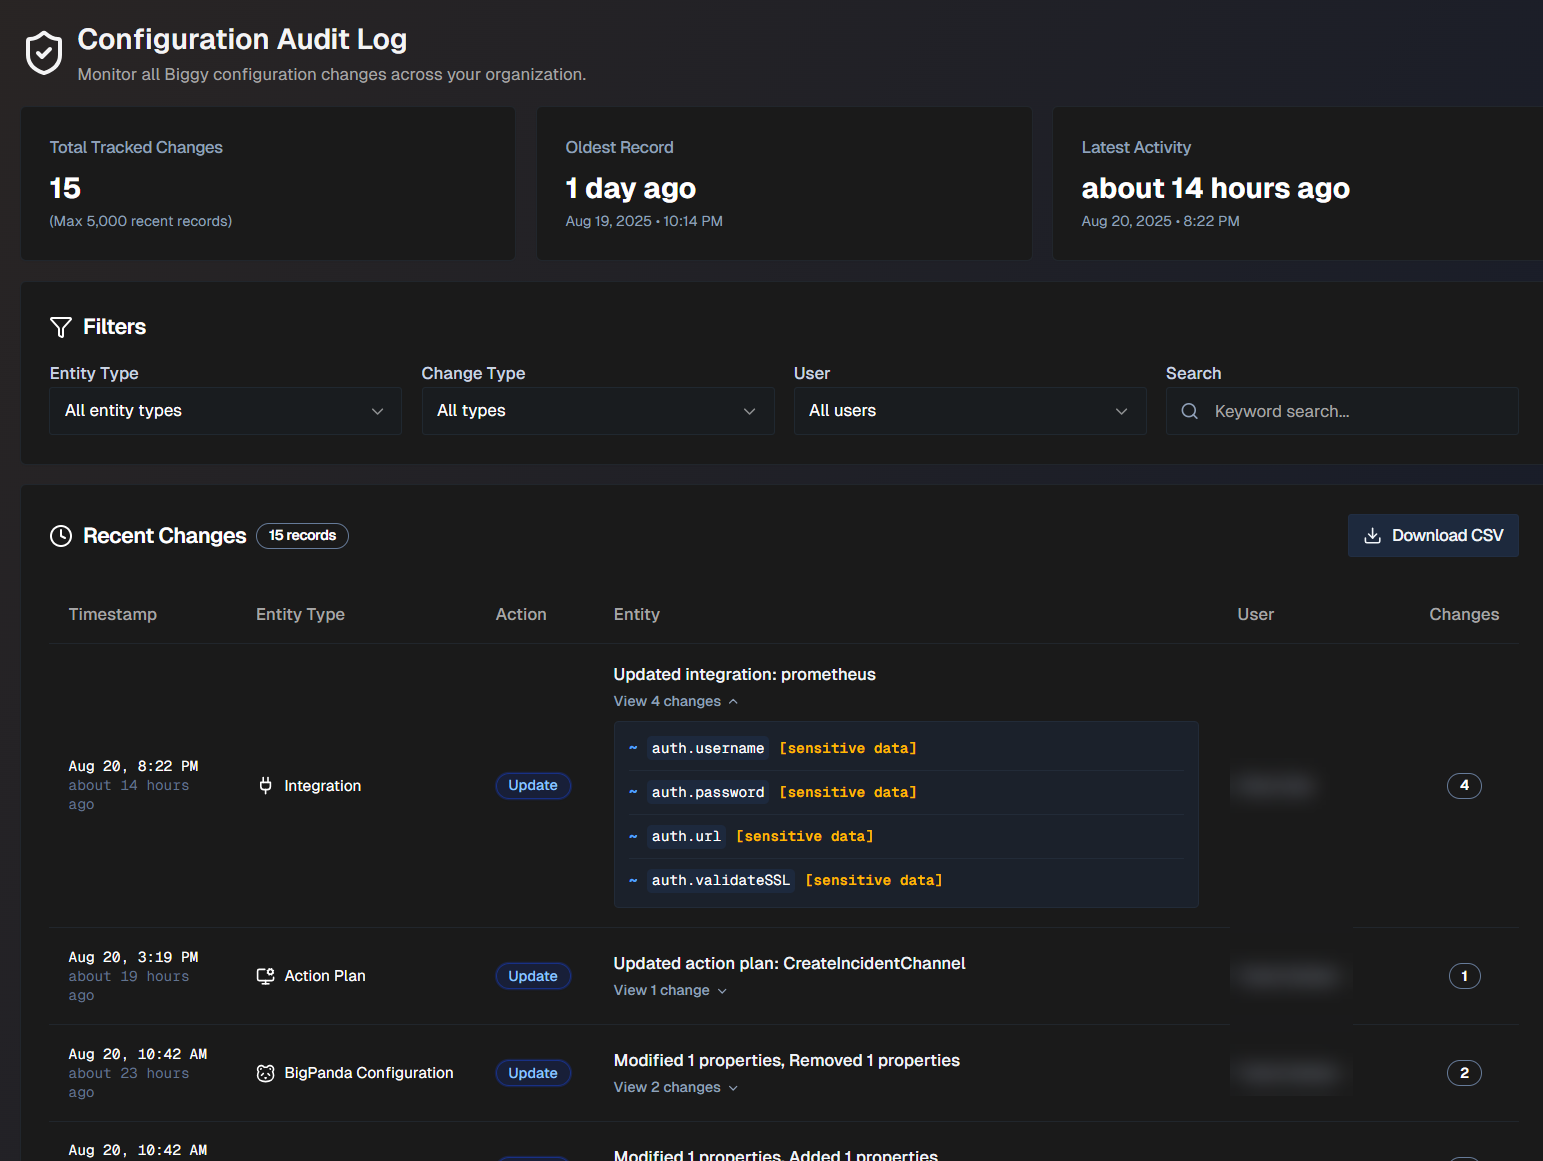
Task: Click the Update badge on the prometheus integration row
Action: click(x=533, y=786)
